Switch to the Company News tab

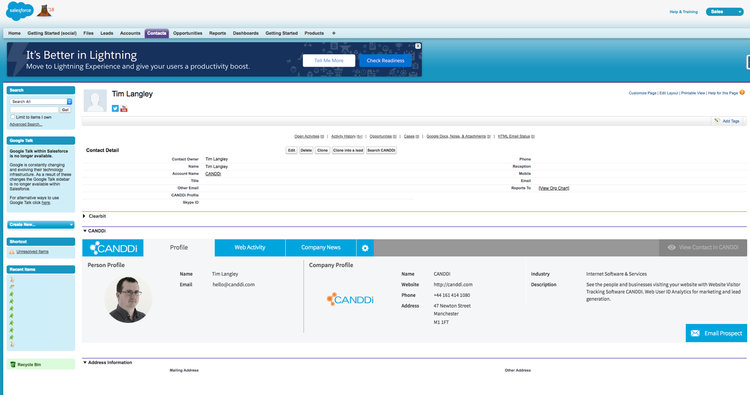pos(321,248)
